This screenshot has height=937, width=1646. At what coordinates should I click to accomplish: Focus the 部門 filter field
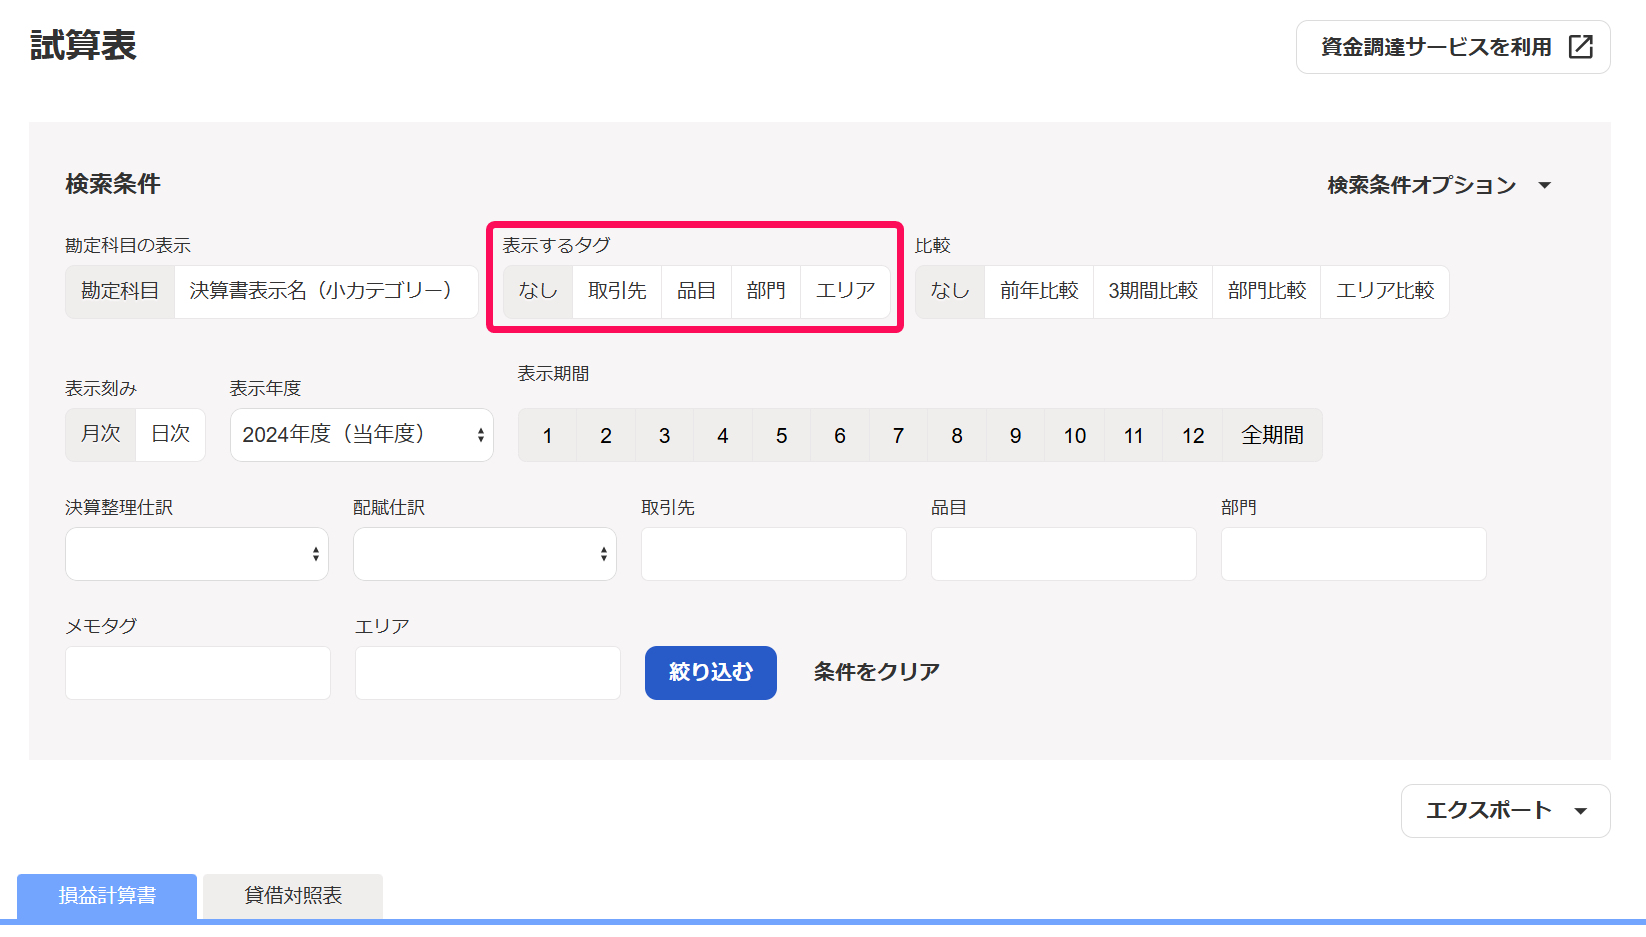(1354, 554)
